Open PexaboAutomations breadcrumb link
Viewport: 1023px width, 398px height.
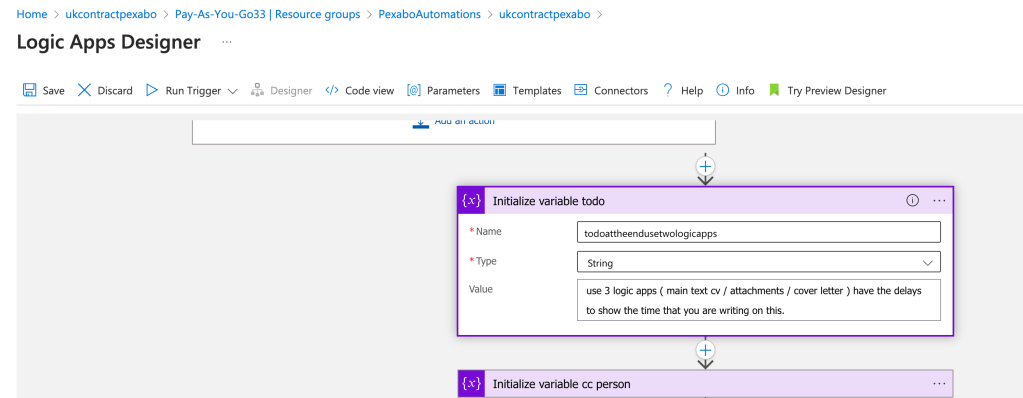tap(429, 14)
